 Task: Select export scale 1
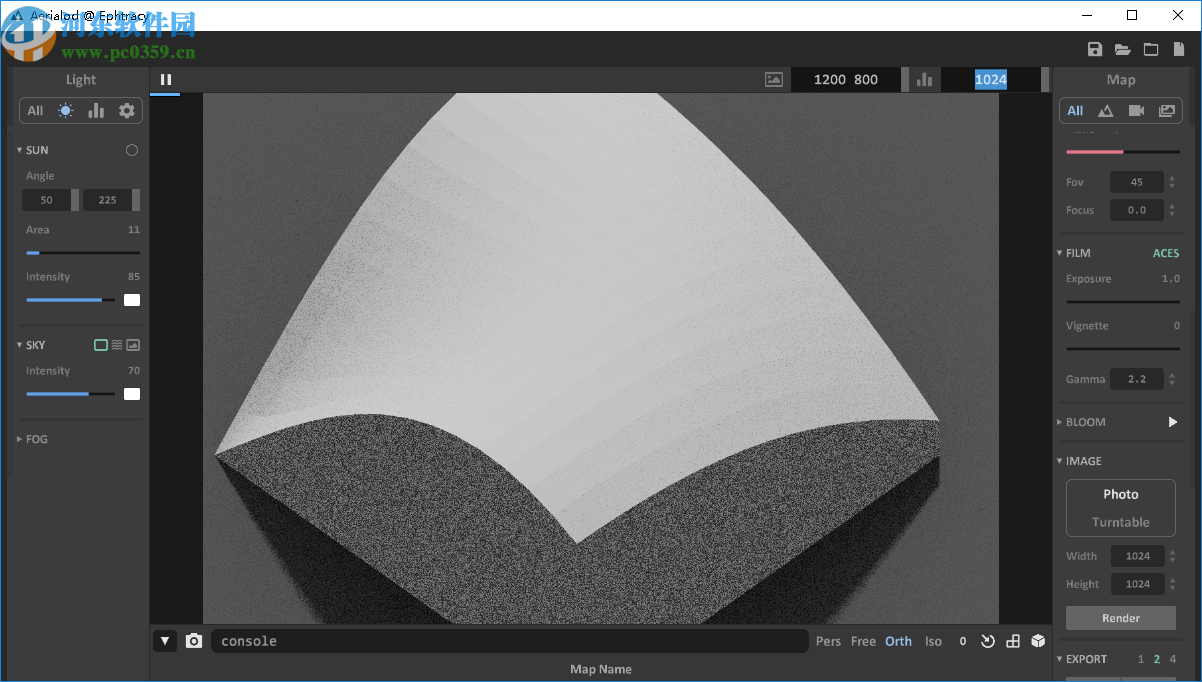coord(1141,659)
